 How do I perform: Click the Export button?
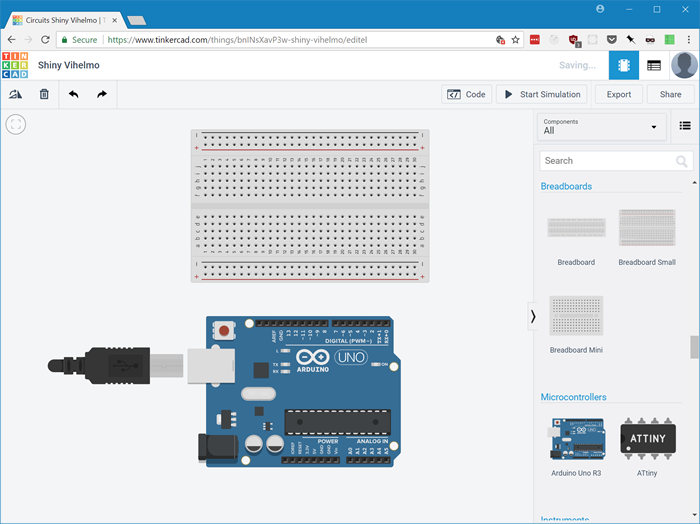pos(619,94)
